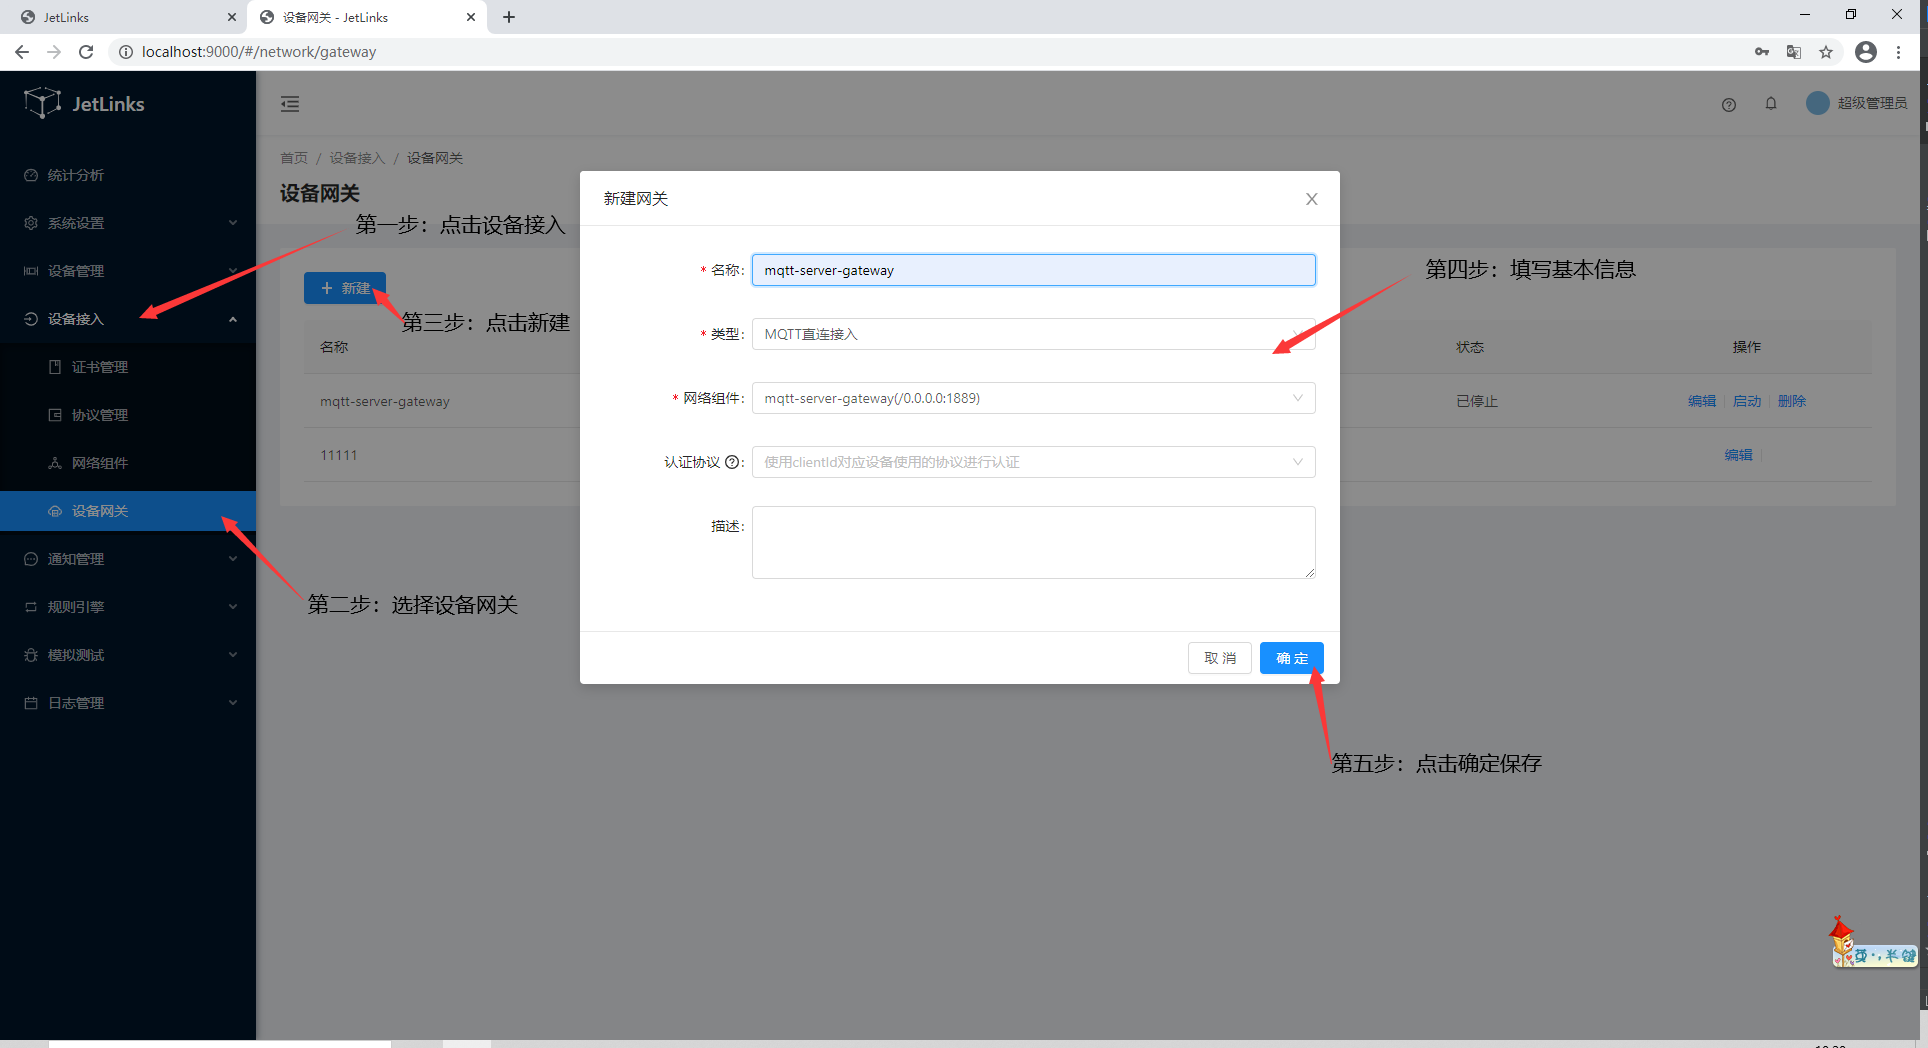Open 网络组件 in the sidebar
This screenshot has height=1048, width=1928.
pos(100,462)
